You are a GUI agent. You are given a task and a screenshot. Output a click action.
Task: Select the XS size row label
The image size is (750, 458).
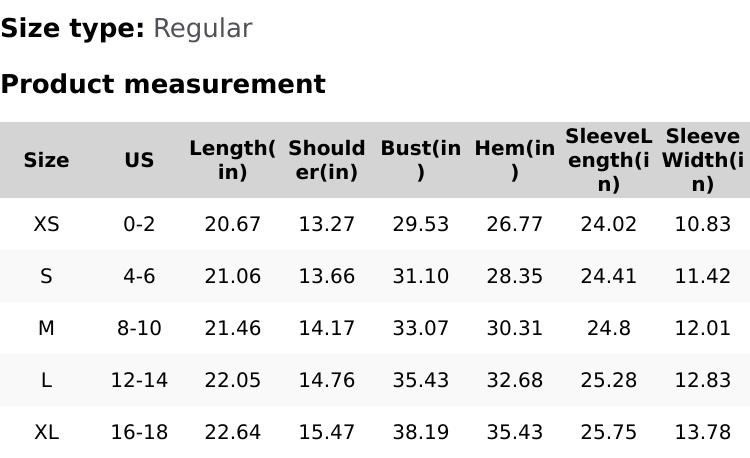tap(46, 224)
